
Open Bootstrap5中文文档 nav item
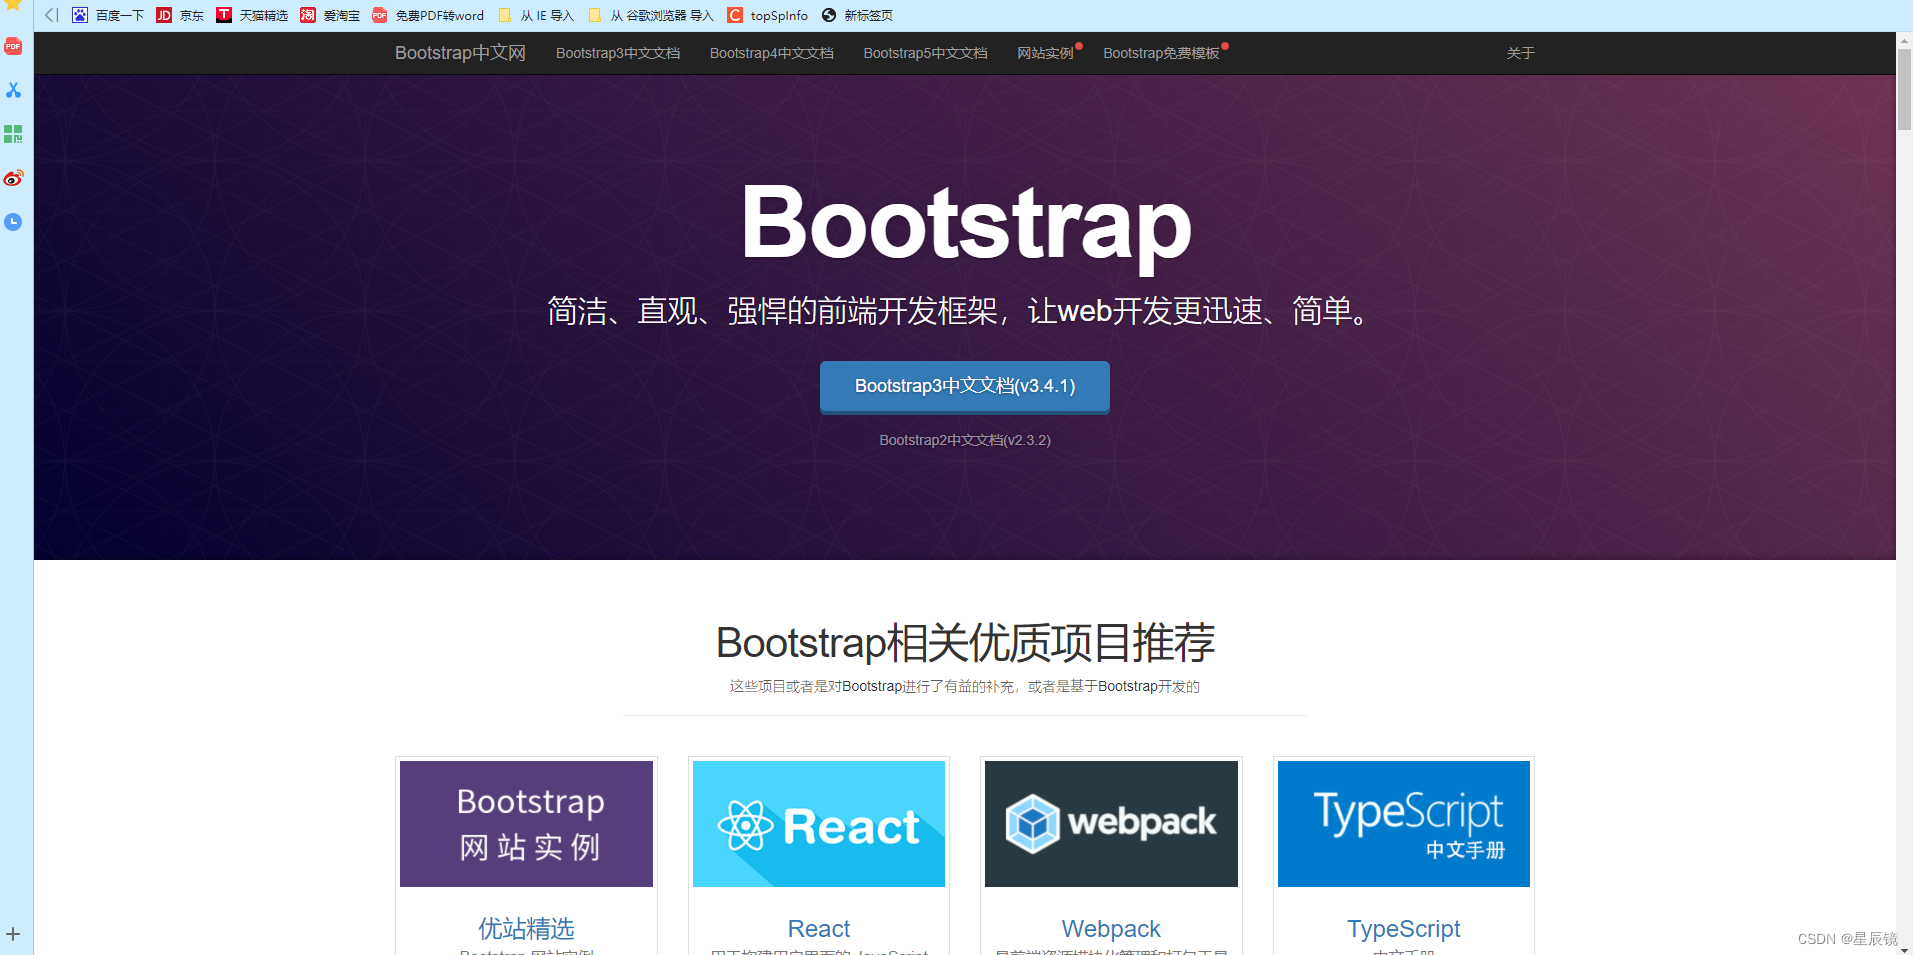click(925, 53)
